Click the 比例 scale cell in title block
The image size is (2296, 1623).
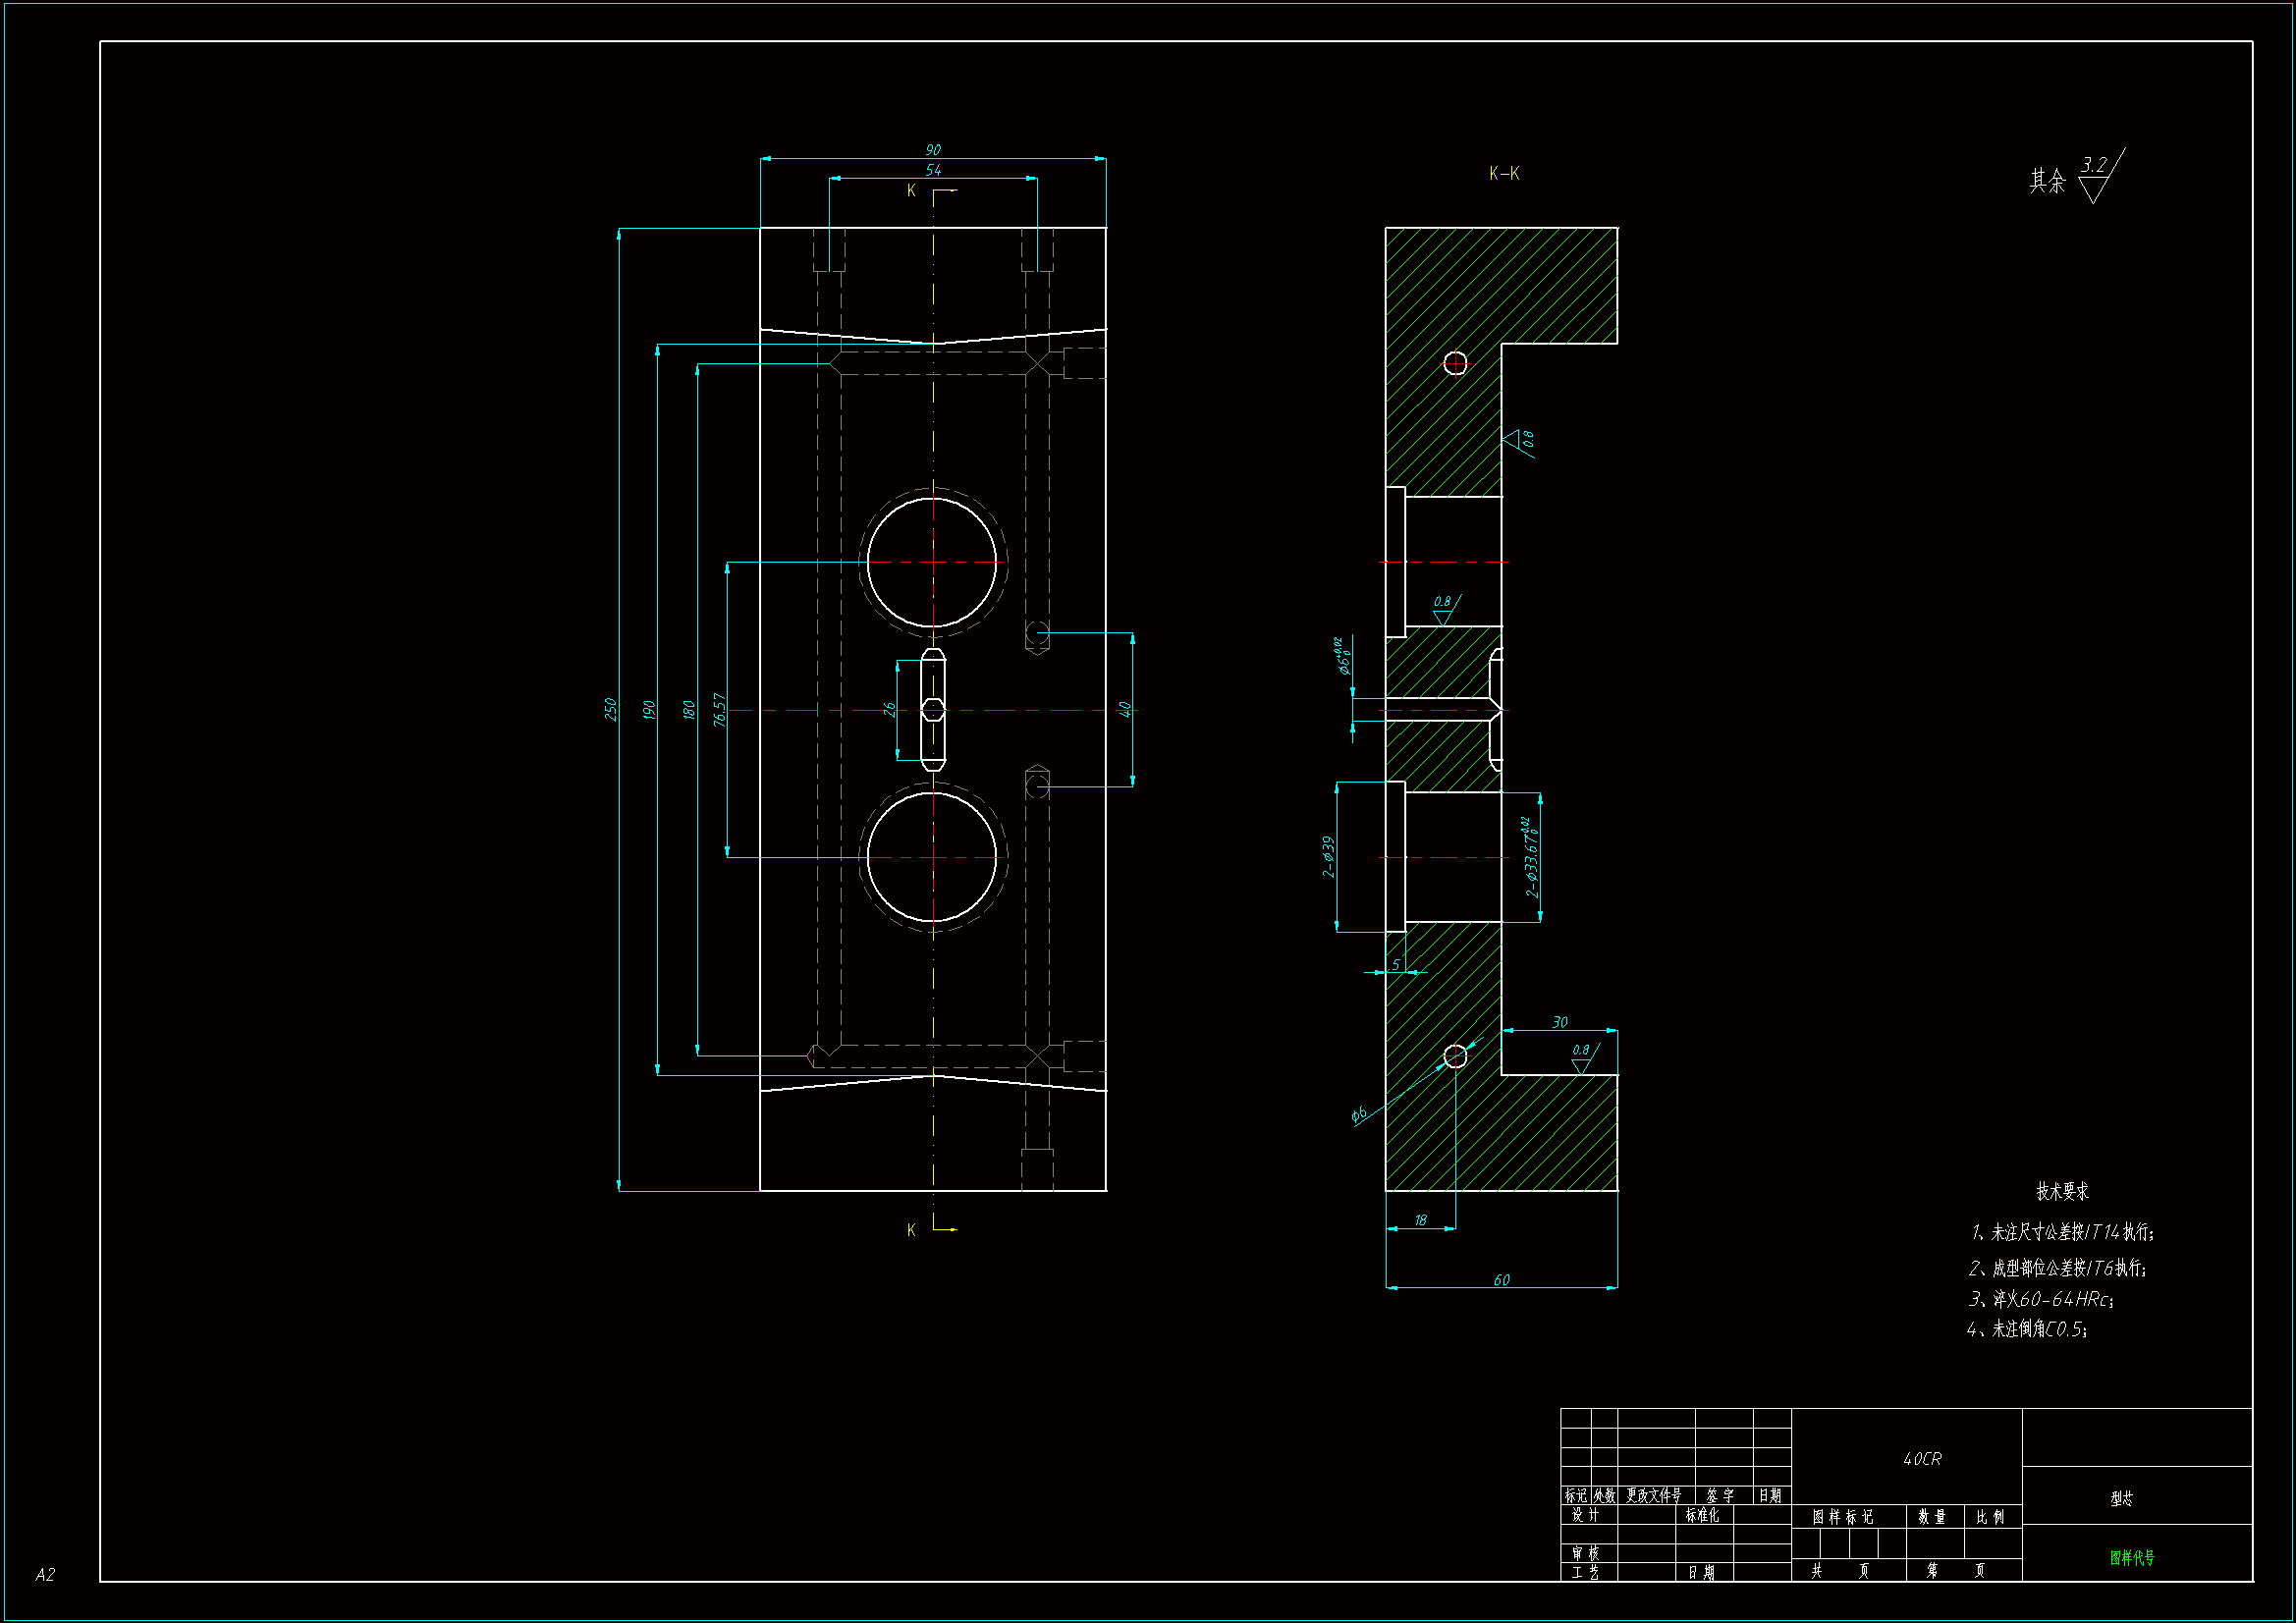pyautogui.click(x=1989, y=1517)
